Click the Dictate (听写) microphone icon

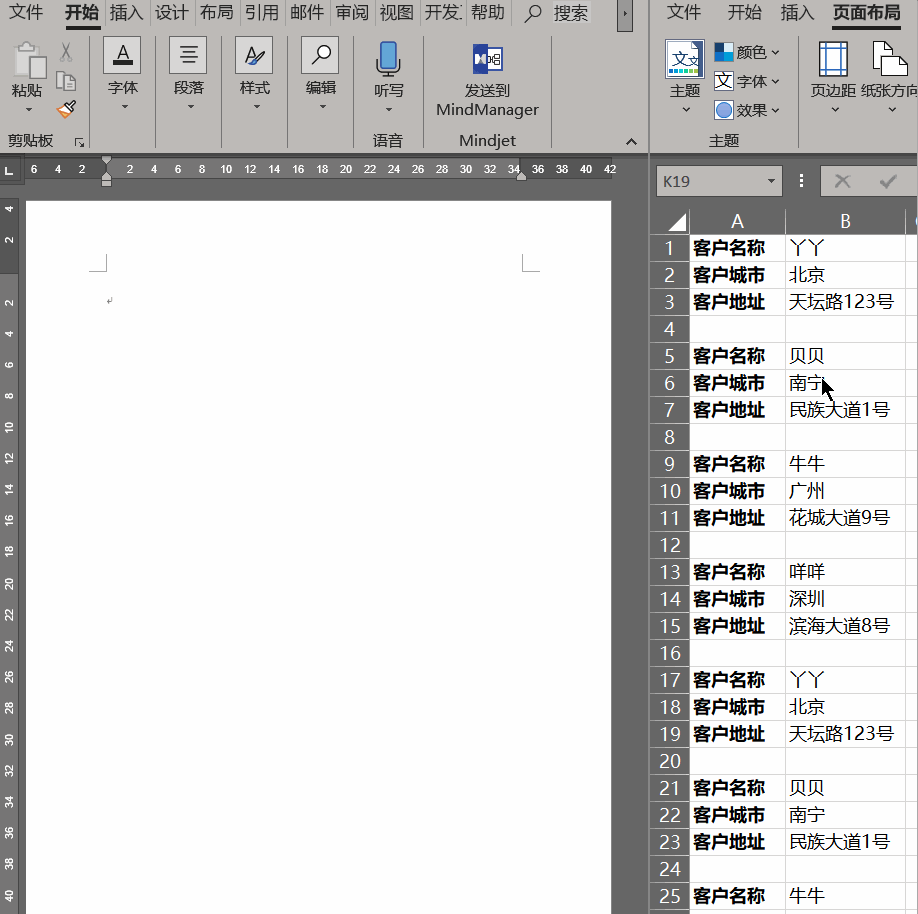pyautogui.click(x=388, y=59)
